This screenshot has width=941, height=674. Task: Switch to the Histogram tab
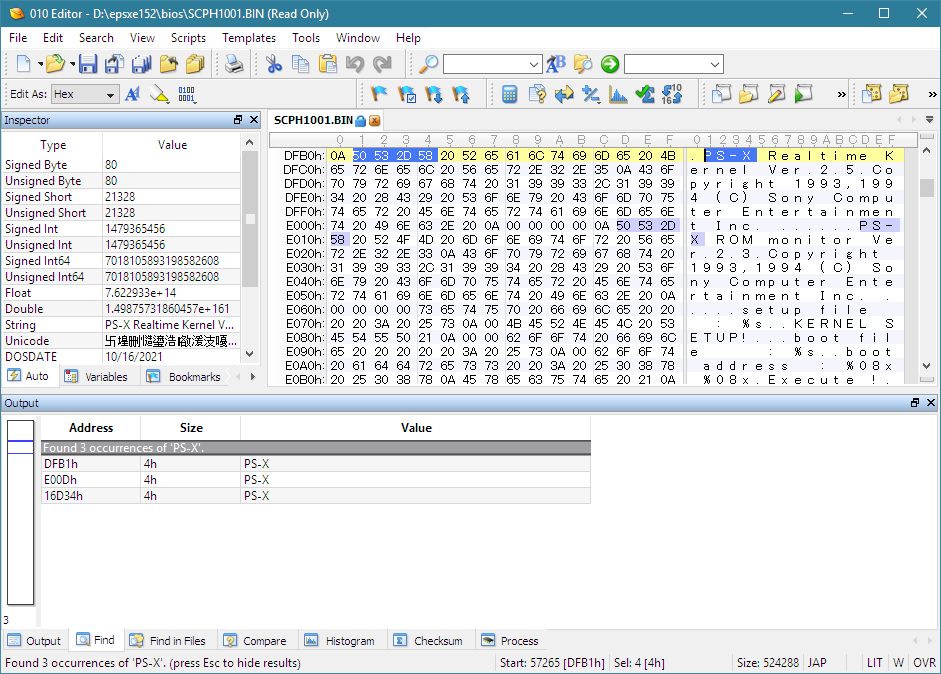pyautogui.click(x=339, y=640)
